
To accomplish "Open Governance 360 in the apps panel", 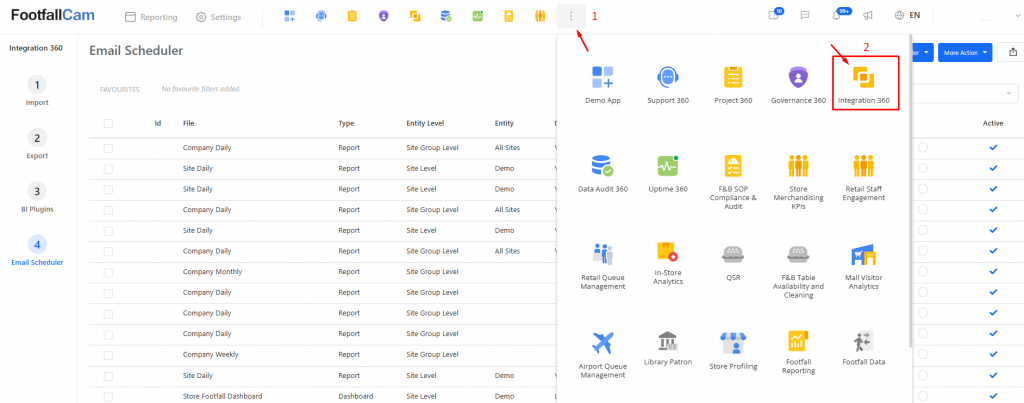I will coord(798,85).
